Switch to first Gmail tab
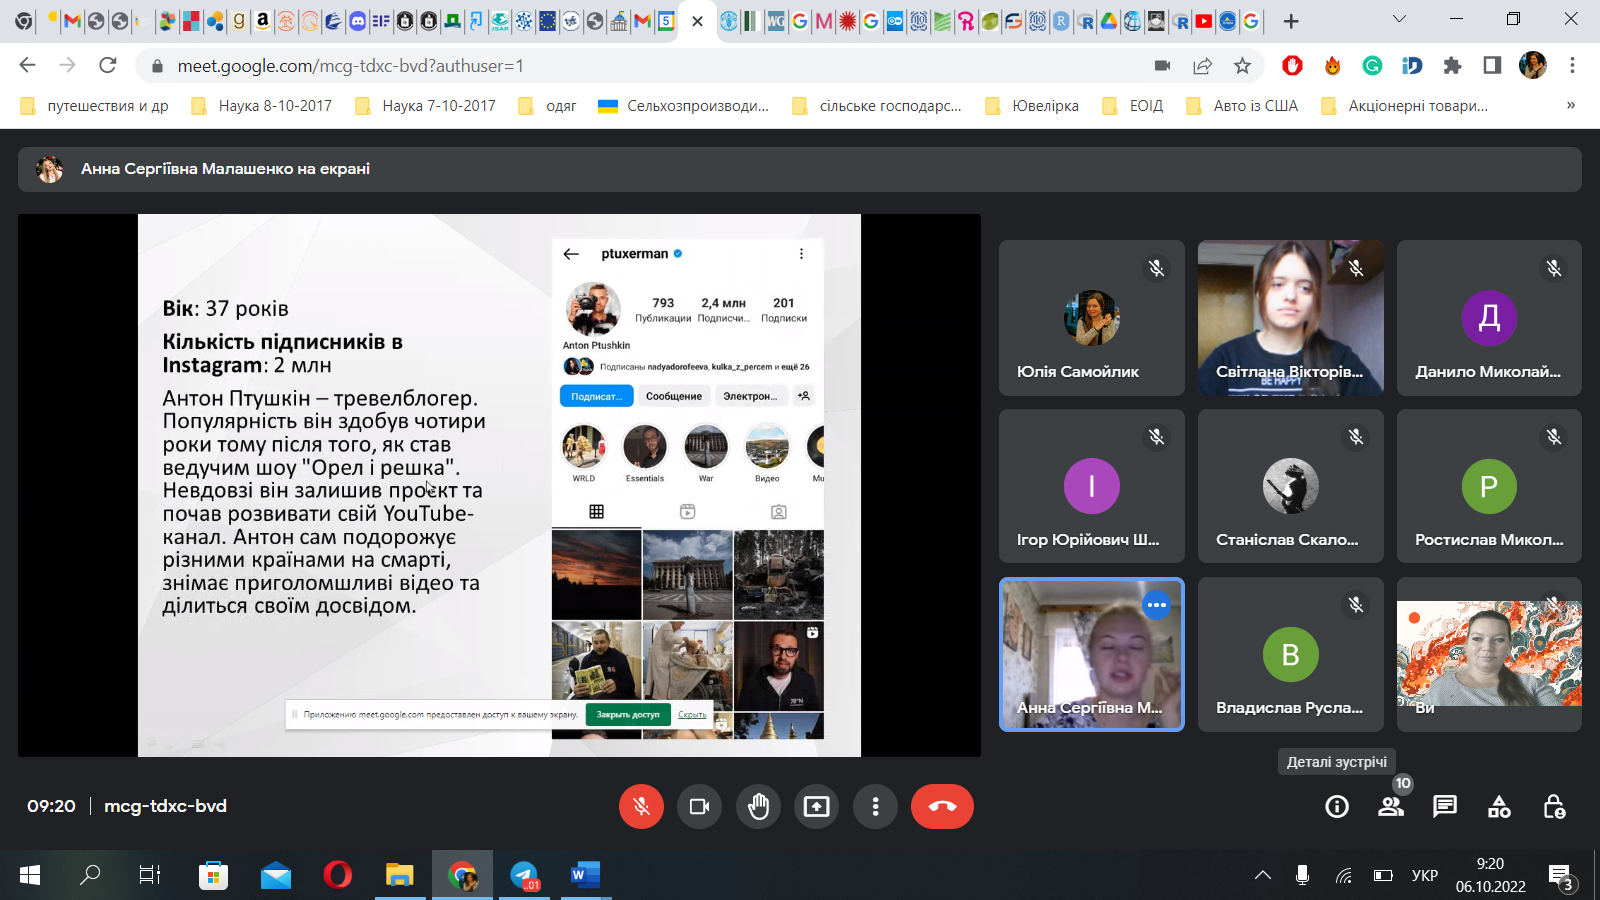This screenshot has width=1600, height=900. coord(72,21)
